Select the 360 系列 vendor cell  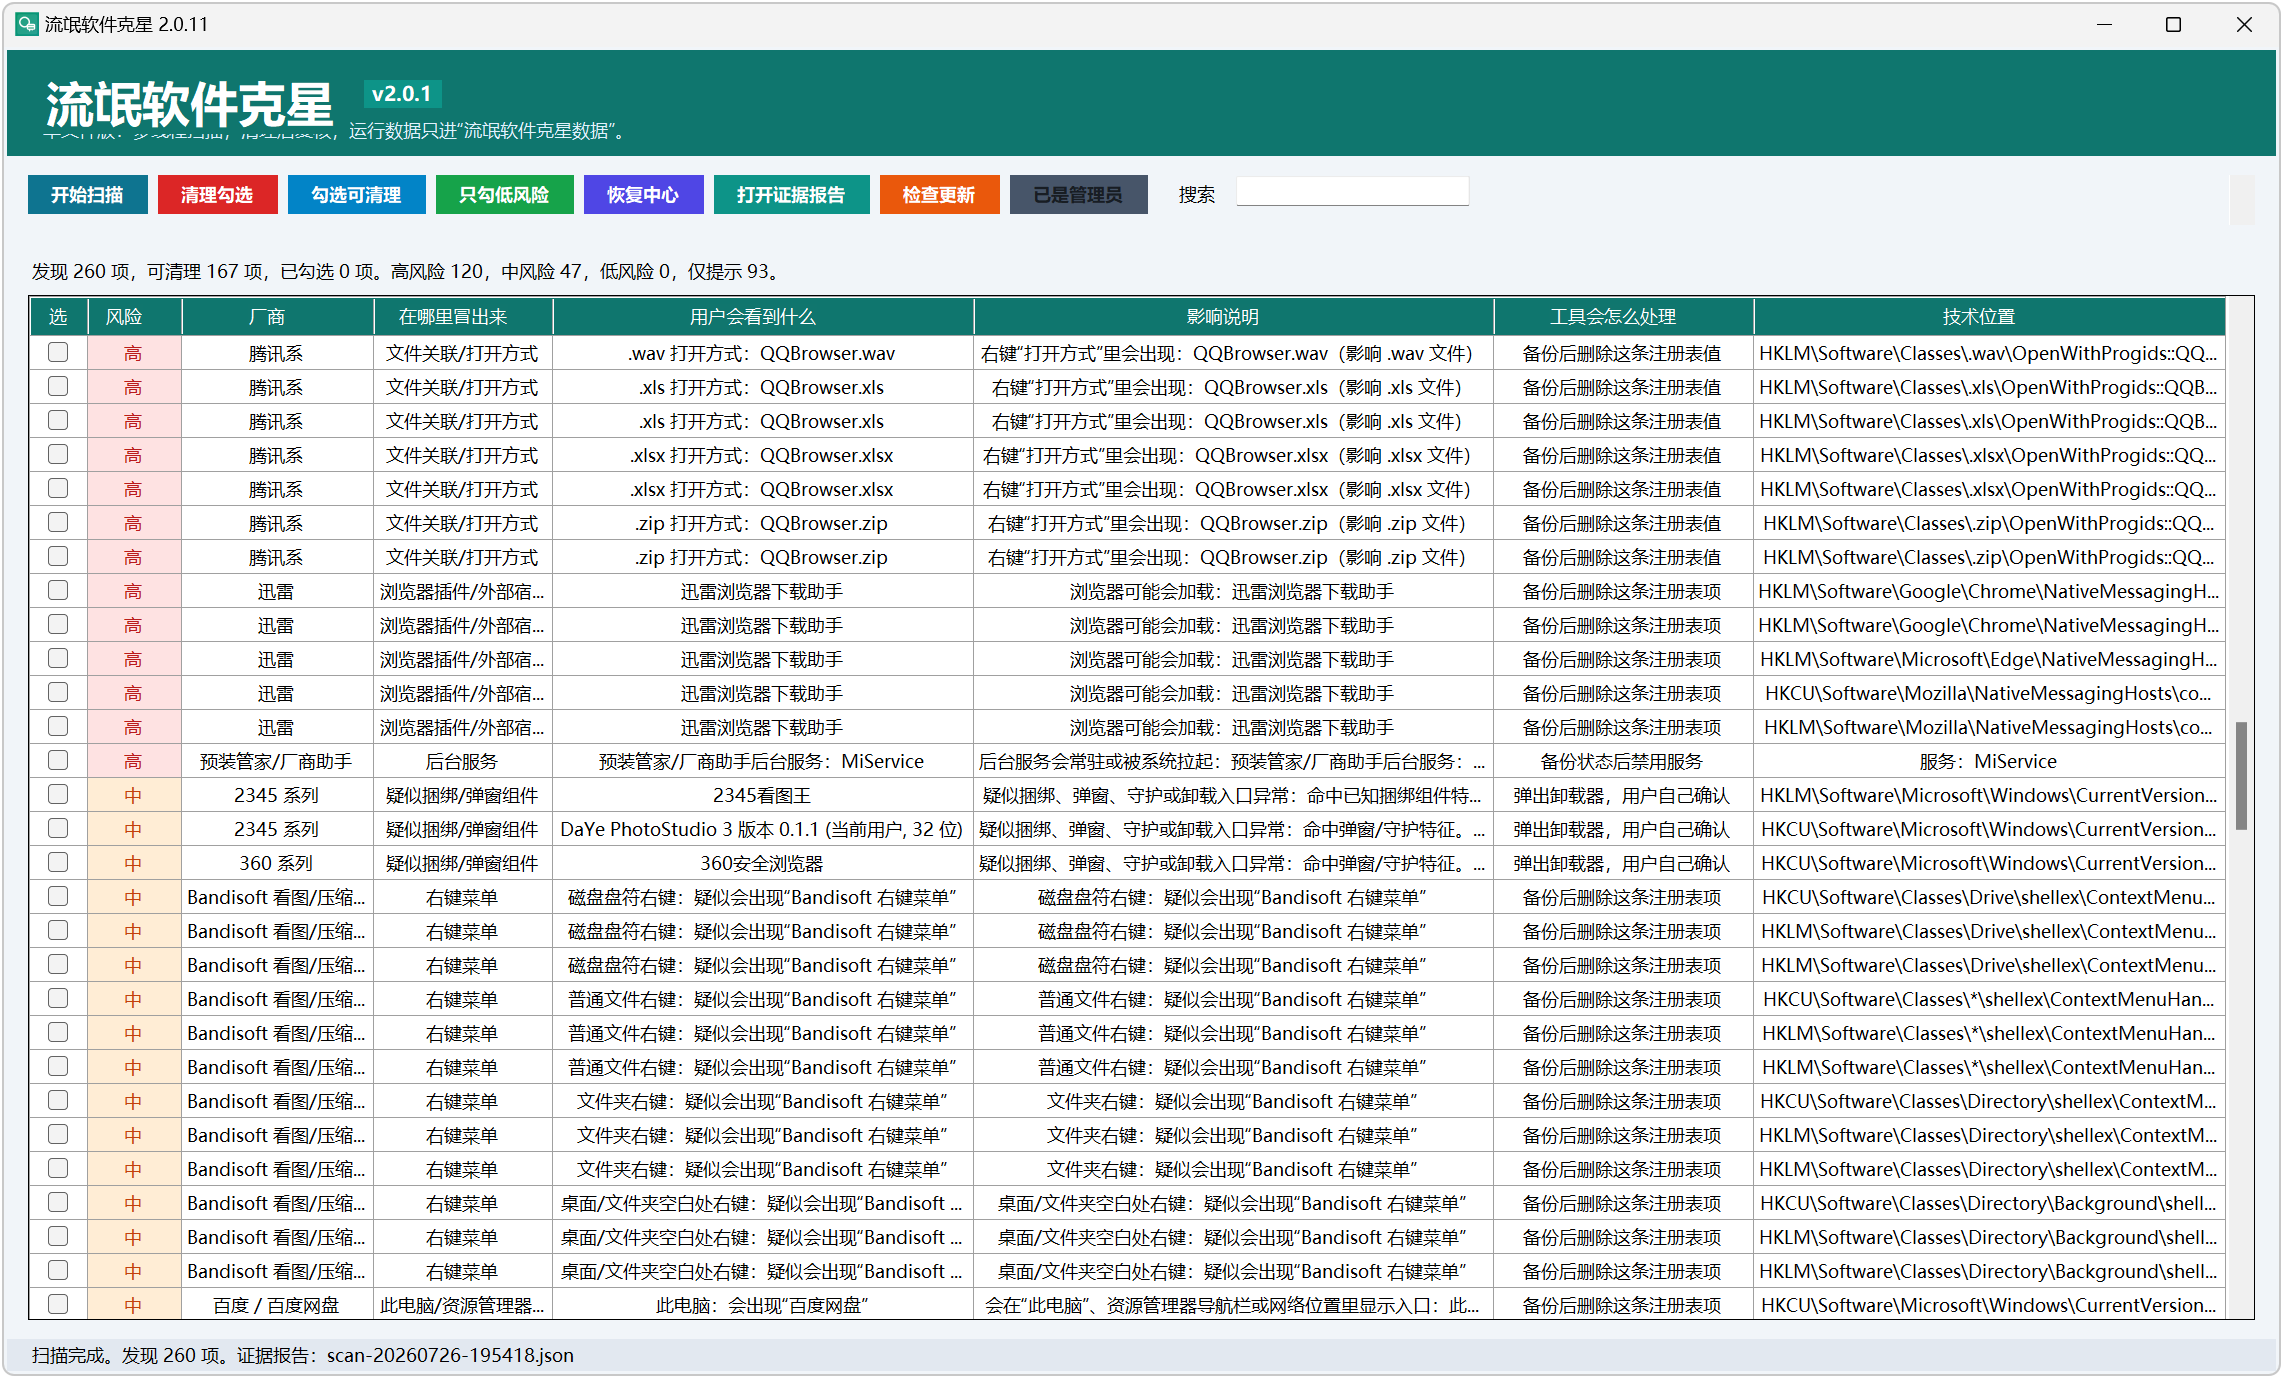coord(277,863)
